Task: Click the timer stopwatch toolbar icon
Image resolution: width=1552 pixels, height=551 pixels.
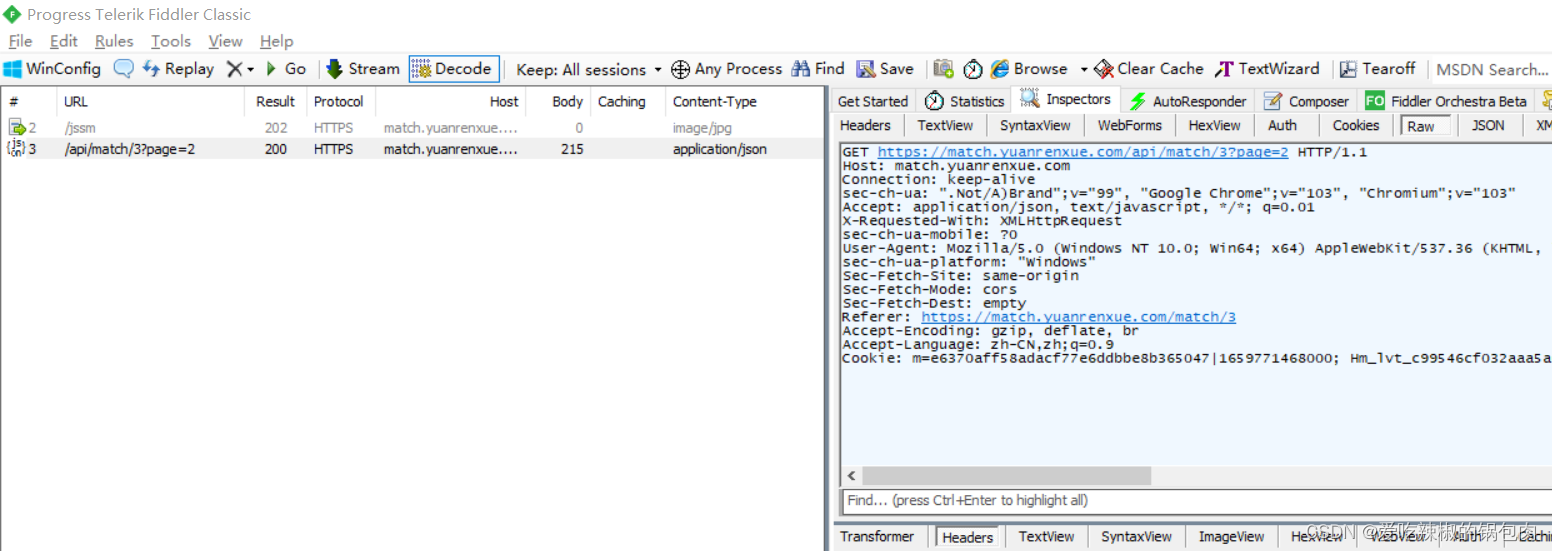Action: [x=973, y=69]
